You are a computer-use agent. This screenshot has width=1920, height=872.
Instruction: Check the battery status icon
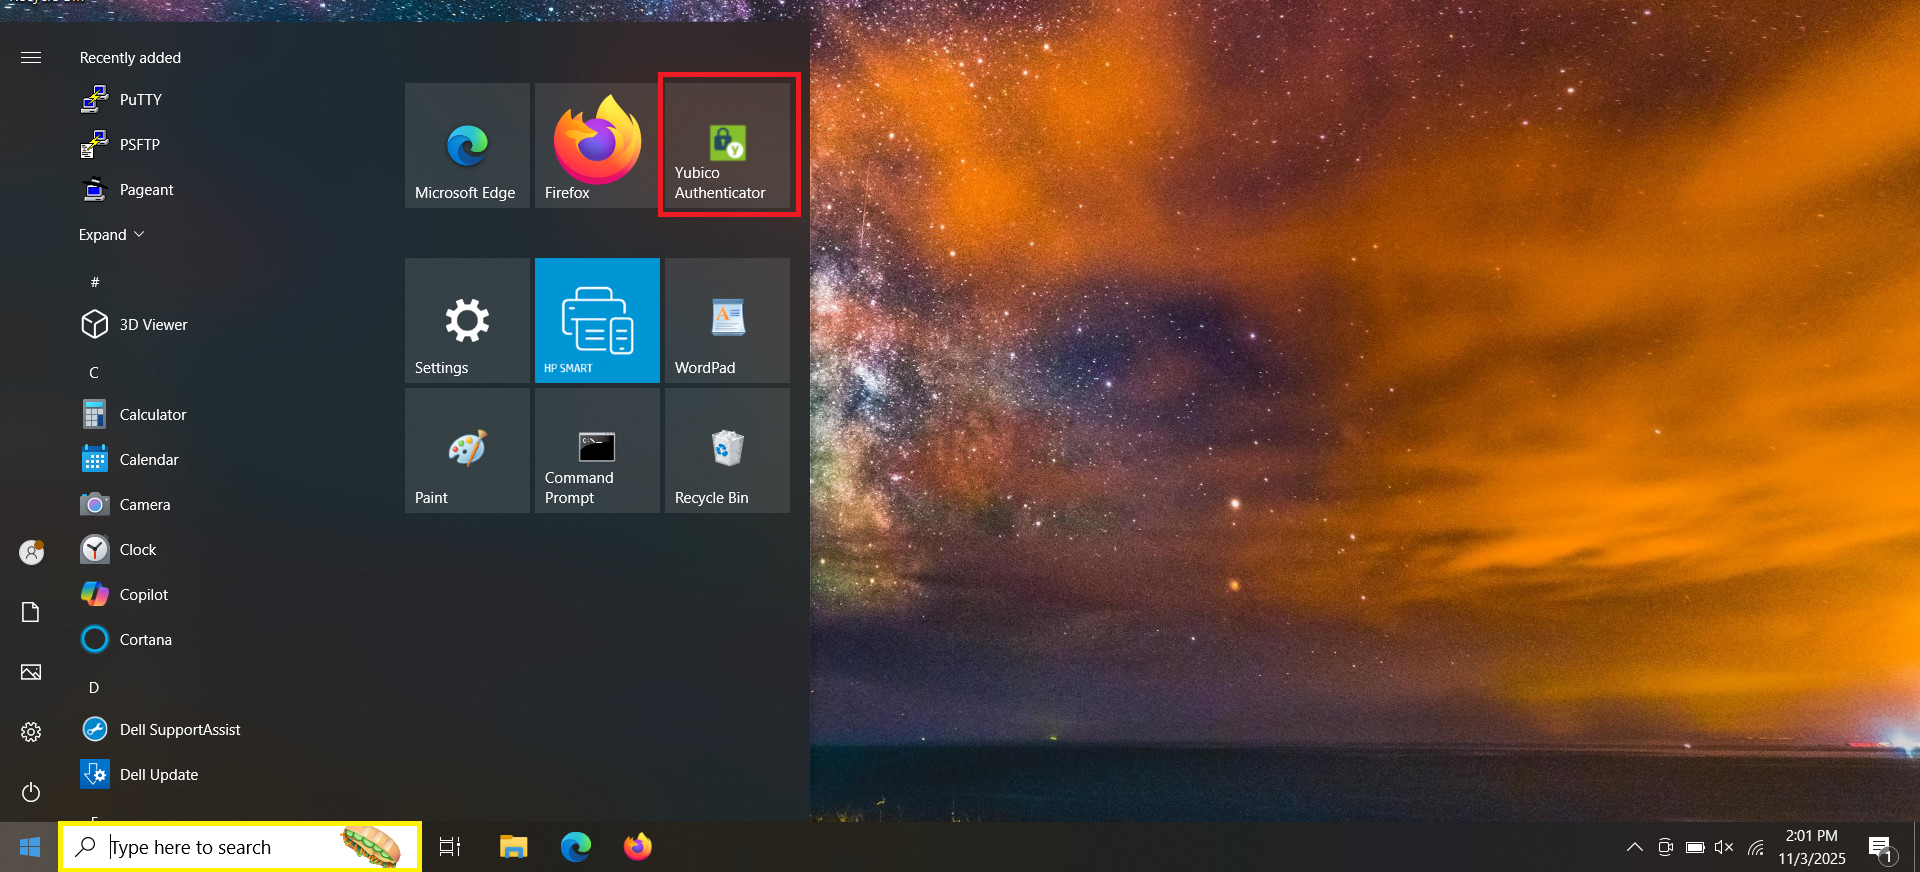(1695, 847)
